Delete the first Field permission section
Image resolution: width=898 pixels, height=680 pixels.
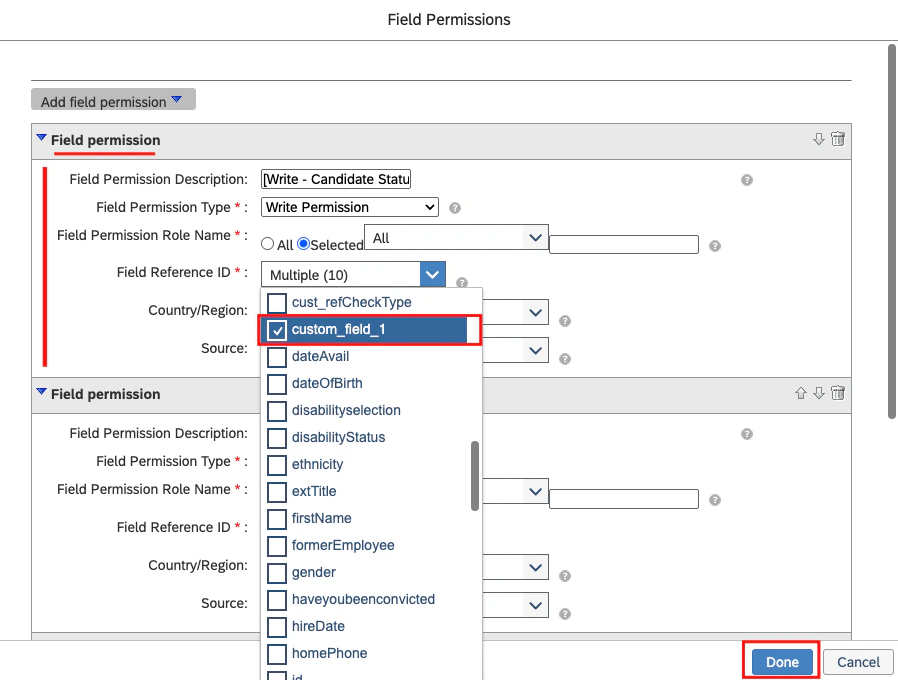pyautogui.click(x=840, y=139)
